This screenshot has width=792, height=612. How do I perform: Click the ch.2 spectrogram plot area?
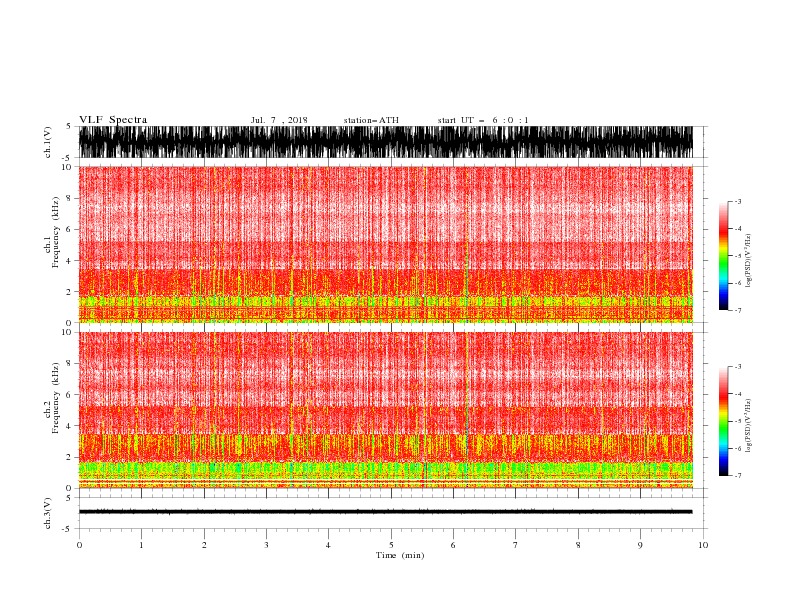click(385, 410)
